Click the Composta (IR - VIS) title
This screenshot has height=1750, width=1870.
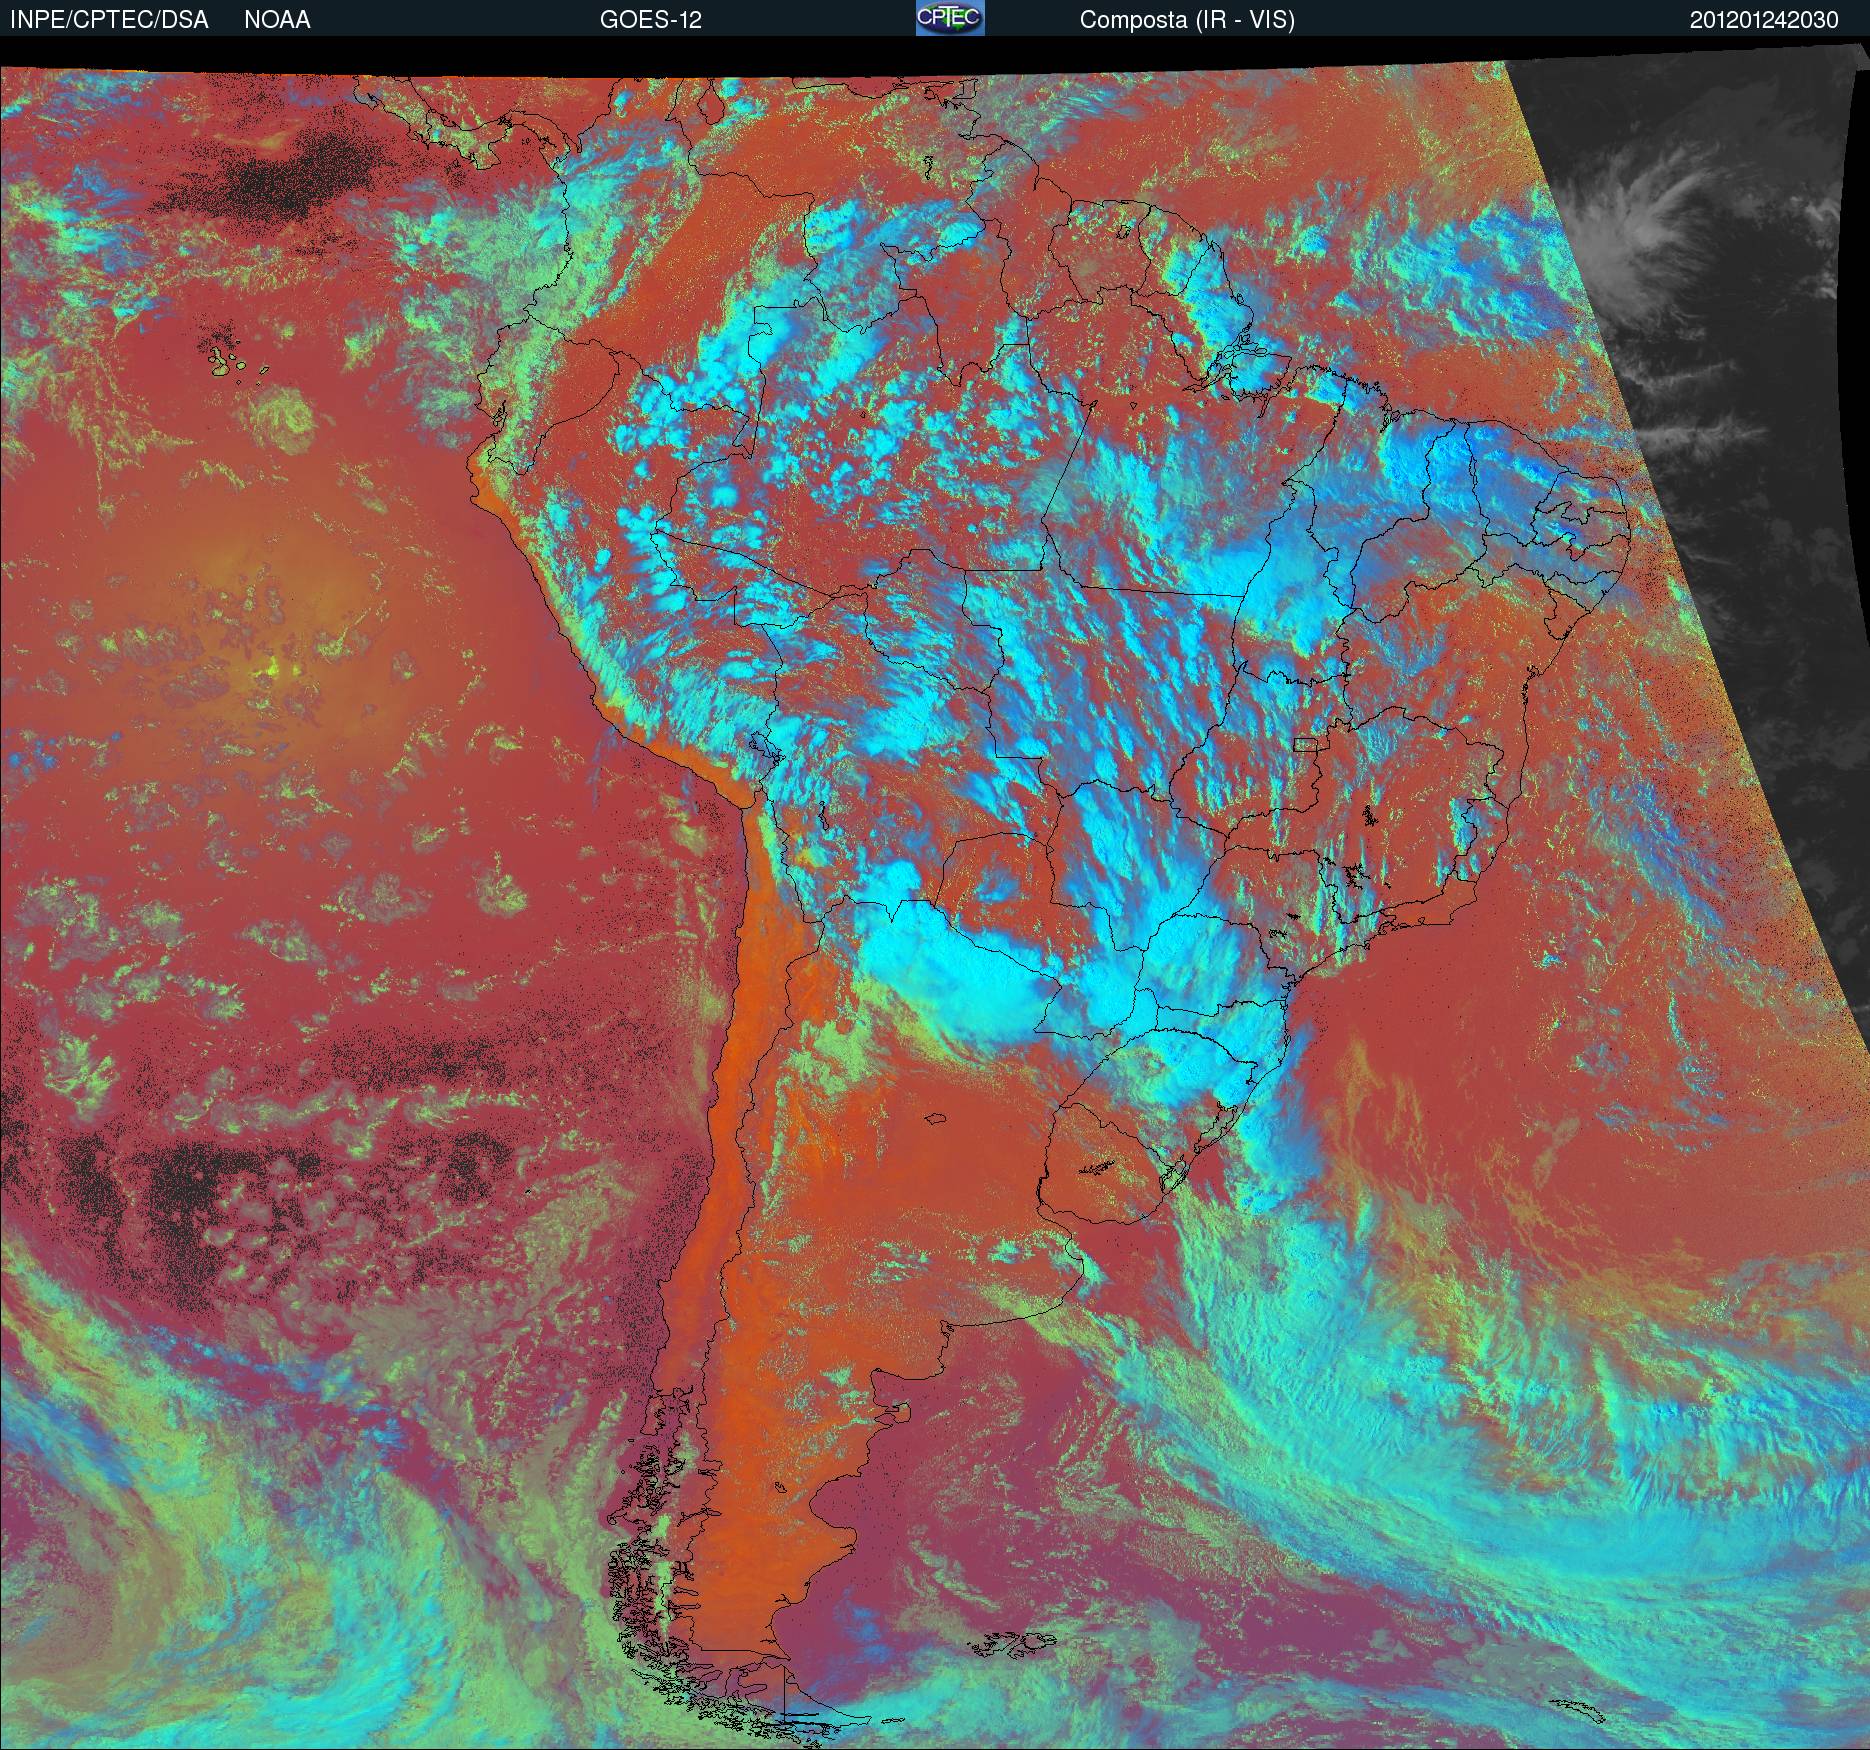[x=1187, y=20]
